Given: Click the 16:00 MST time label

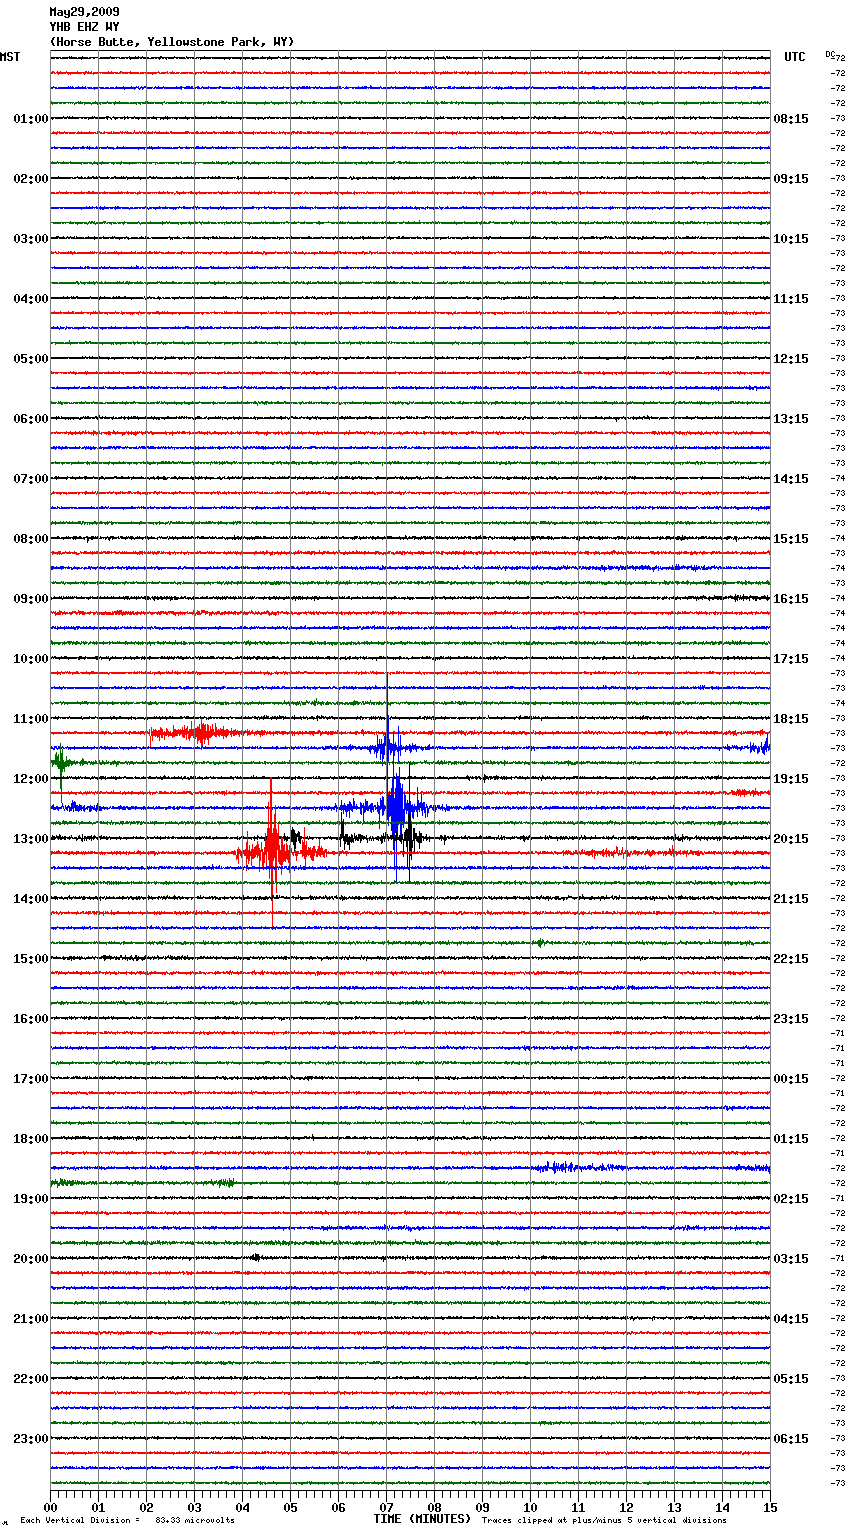Looking at the screenshot, I should coord(30,1019).
